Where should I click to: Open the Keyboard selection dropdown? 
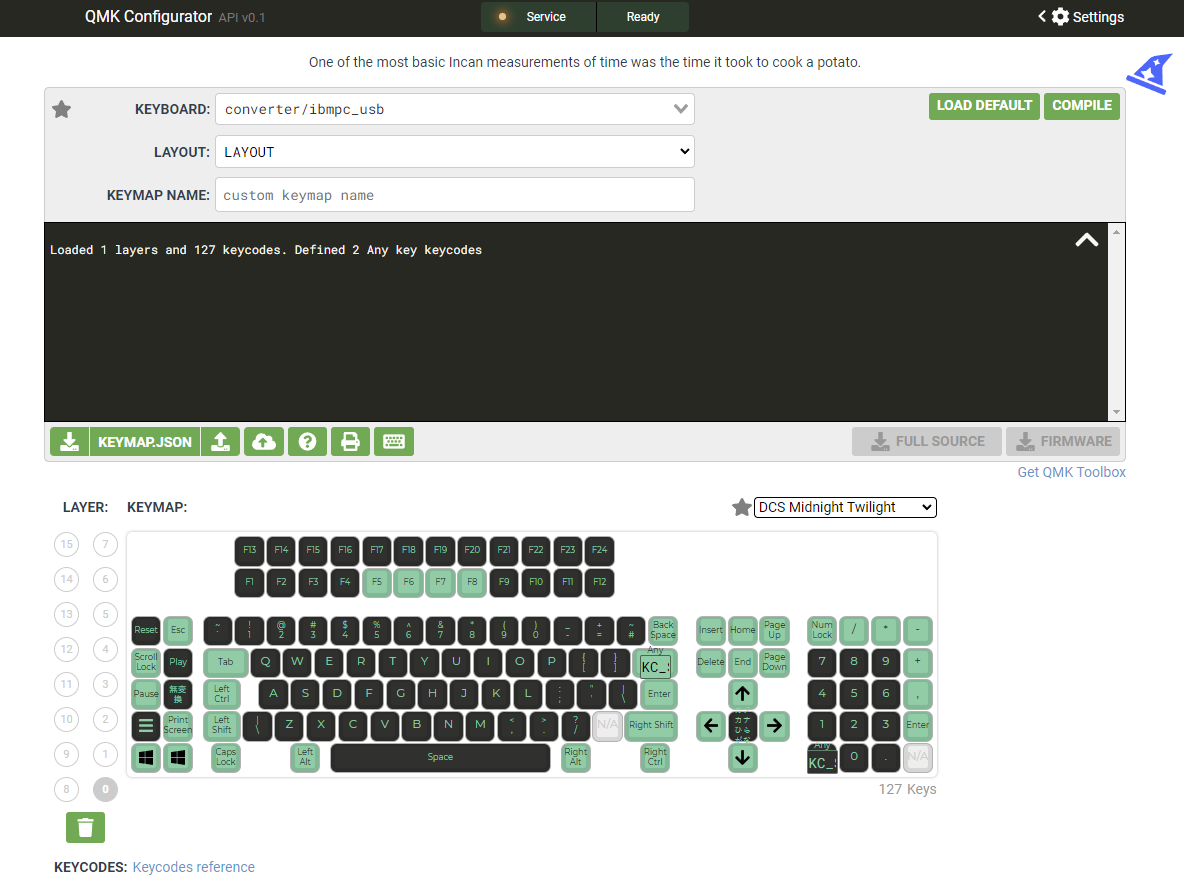click(x=455, y=109)
